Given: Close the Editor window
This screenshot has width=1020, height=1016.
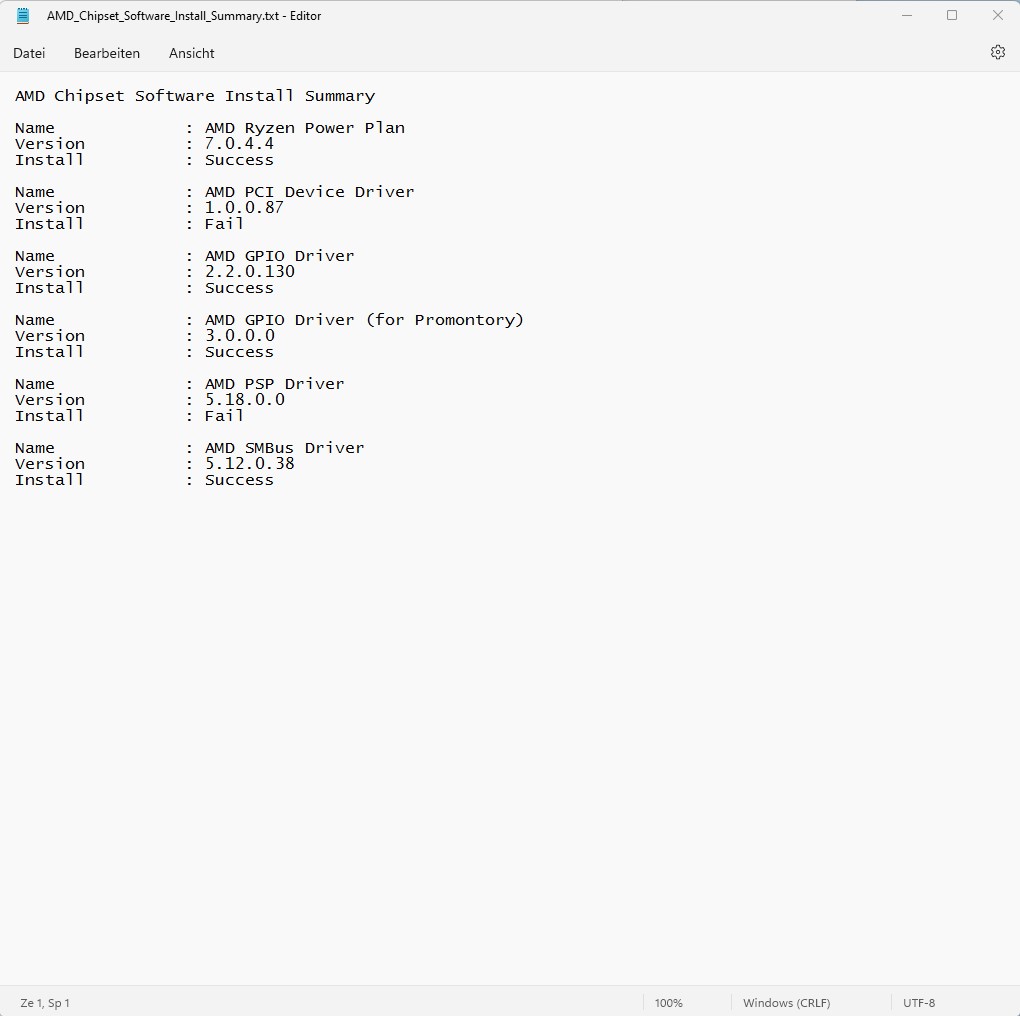Looking at the screenshot, I should (997, 16).
